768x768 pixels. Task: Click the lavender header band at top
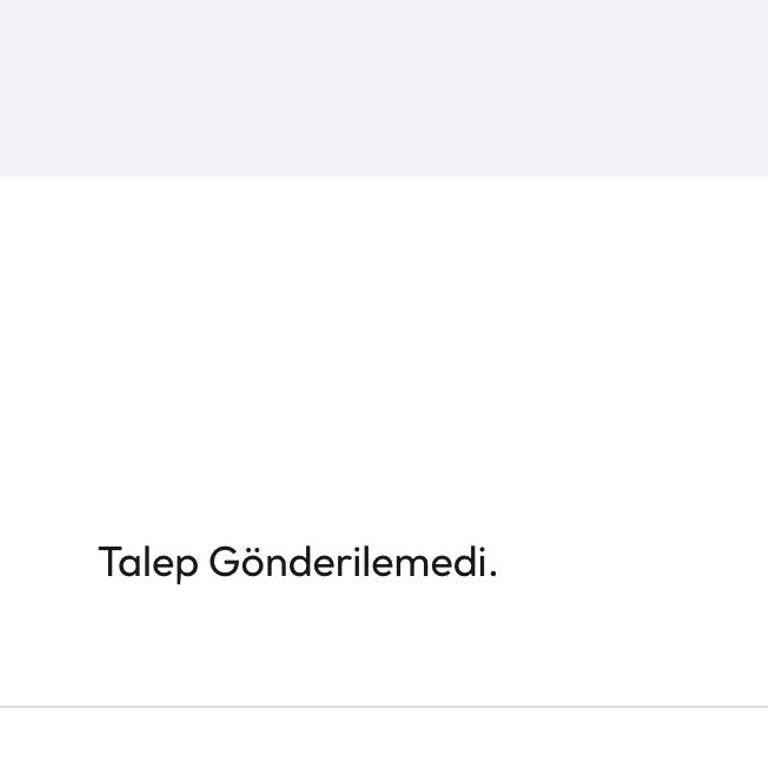click(x=384, y=88)
